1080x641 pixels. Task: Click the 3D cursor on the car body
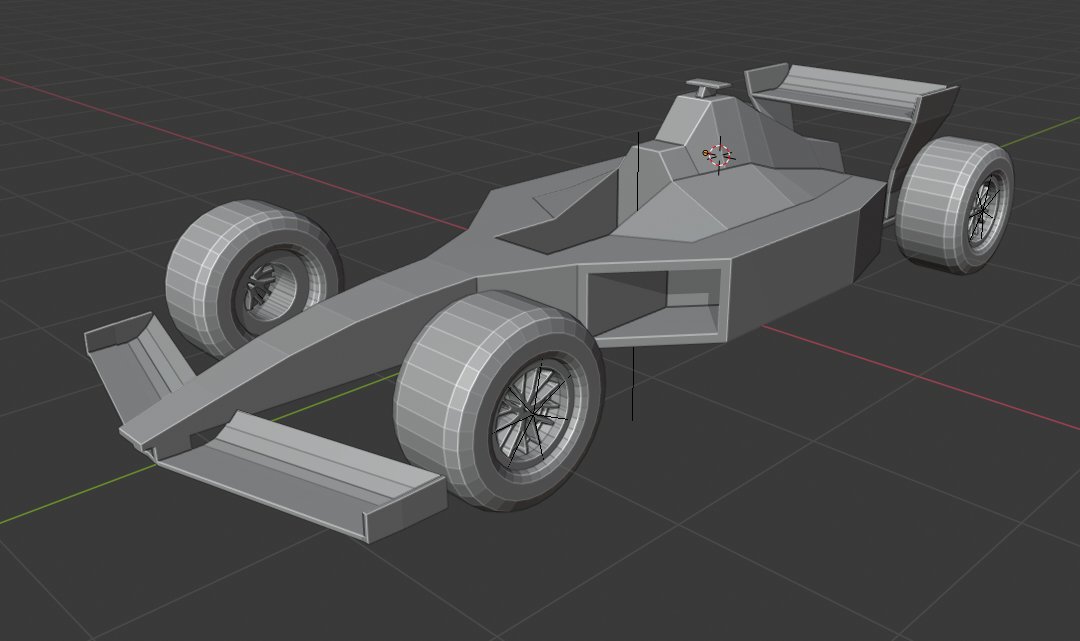click(719, 156)
